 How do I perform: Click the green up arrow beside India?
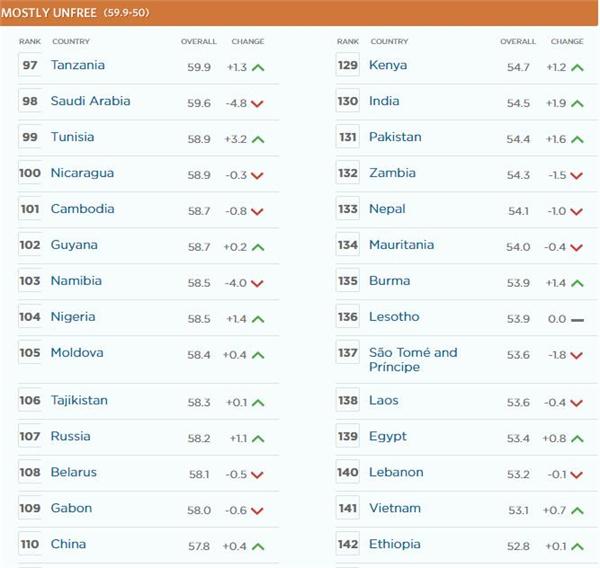point(577,104)
